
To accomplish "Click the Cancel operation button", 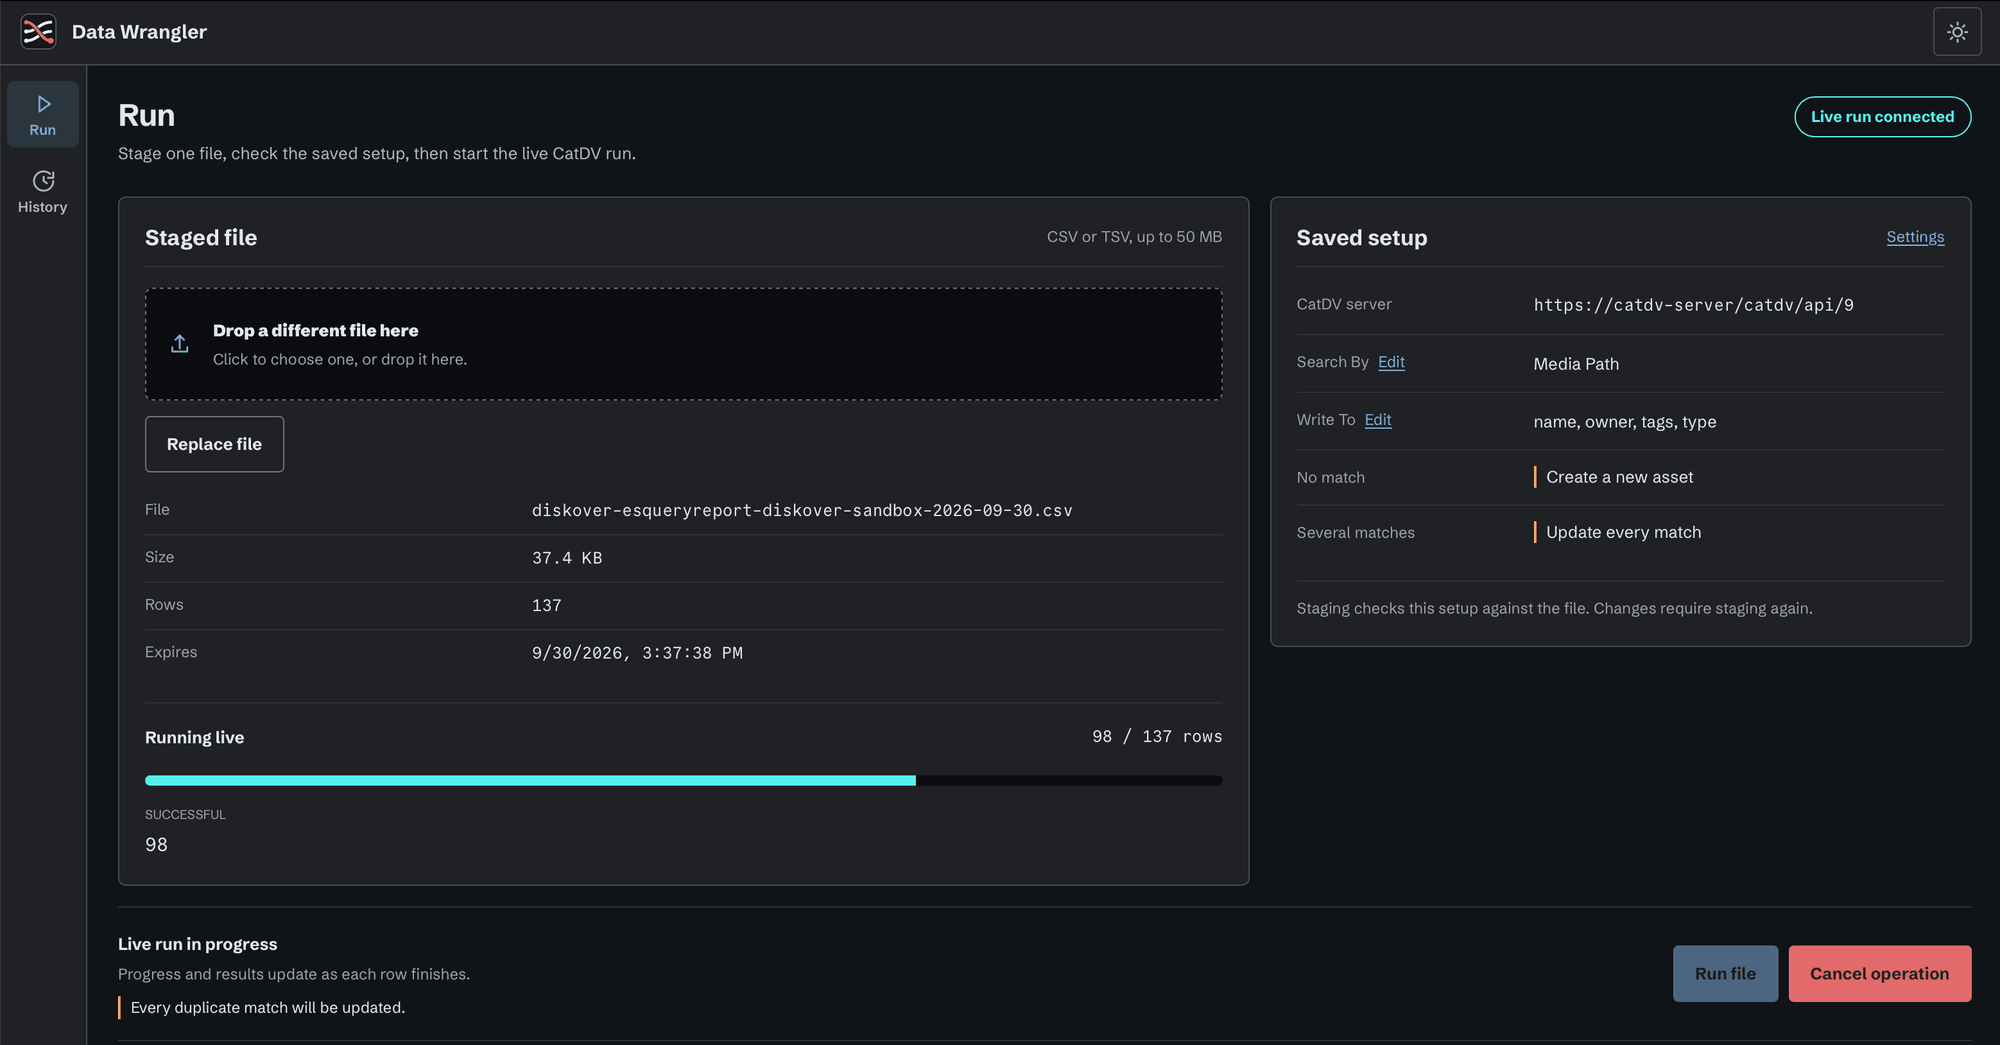I will [1880, 974].
